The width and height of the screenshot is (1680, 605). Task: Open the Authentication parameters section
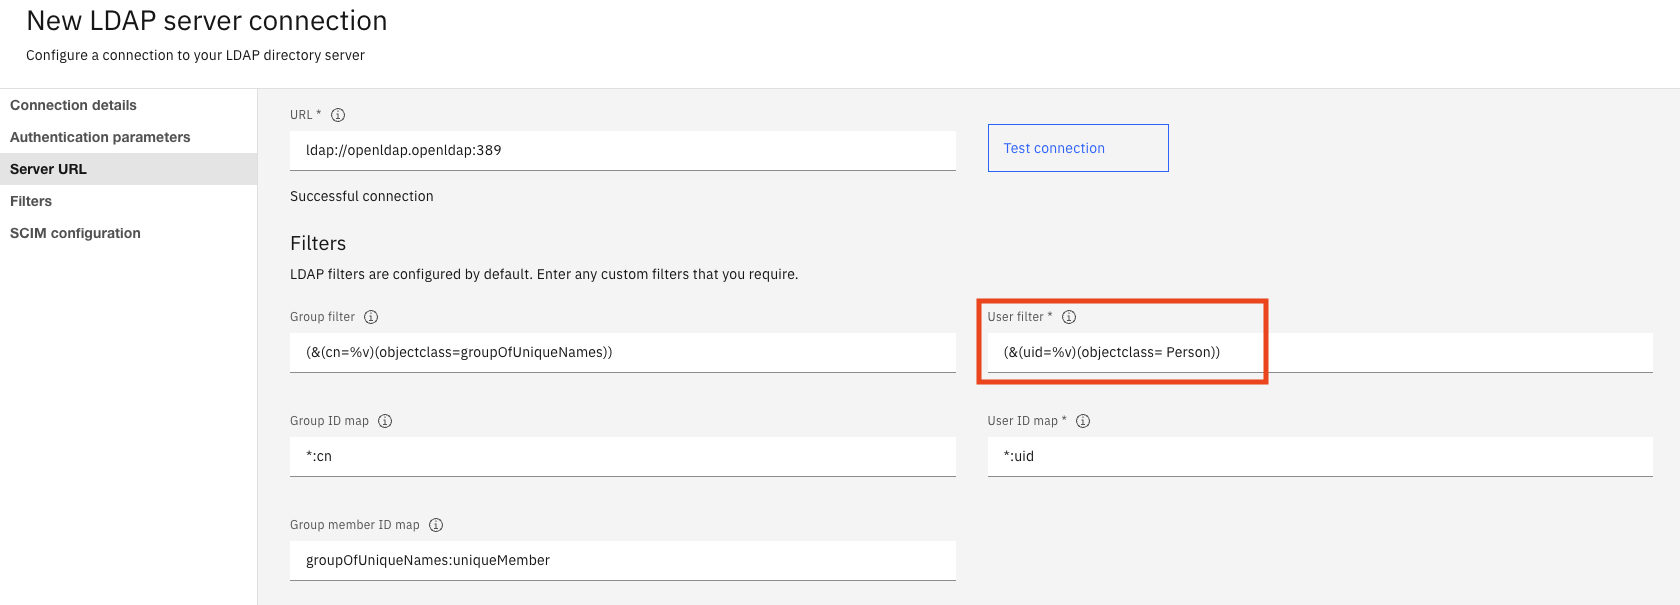pos(100,137)
